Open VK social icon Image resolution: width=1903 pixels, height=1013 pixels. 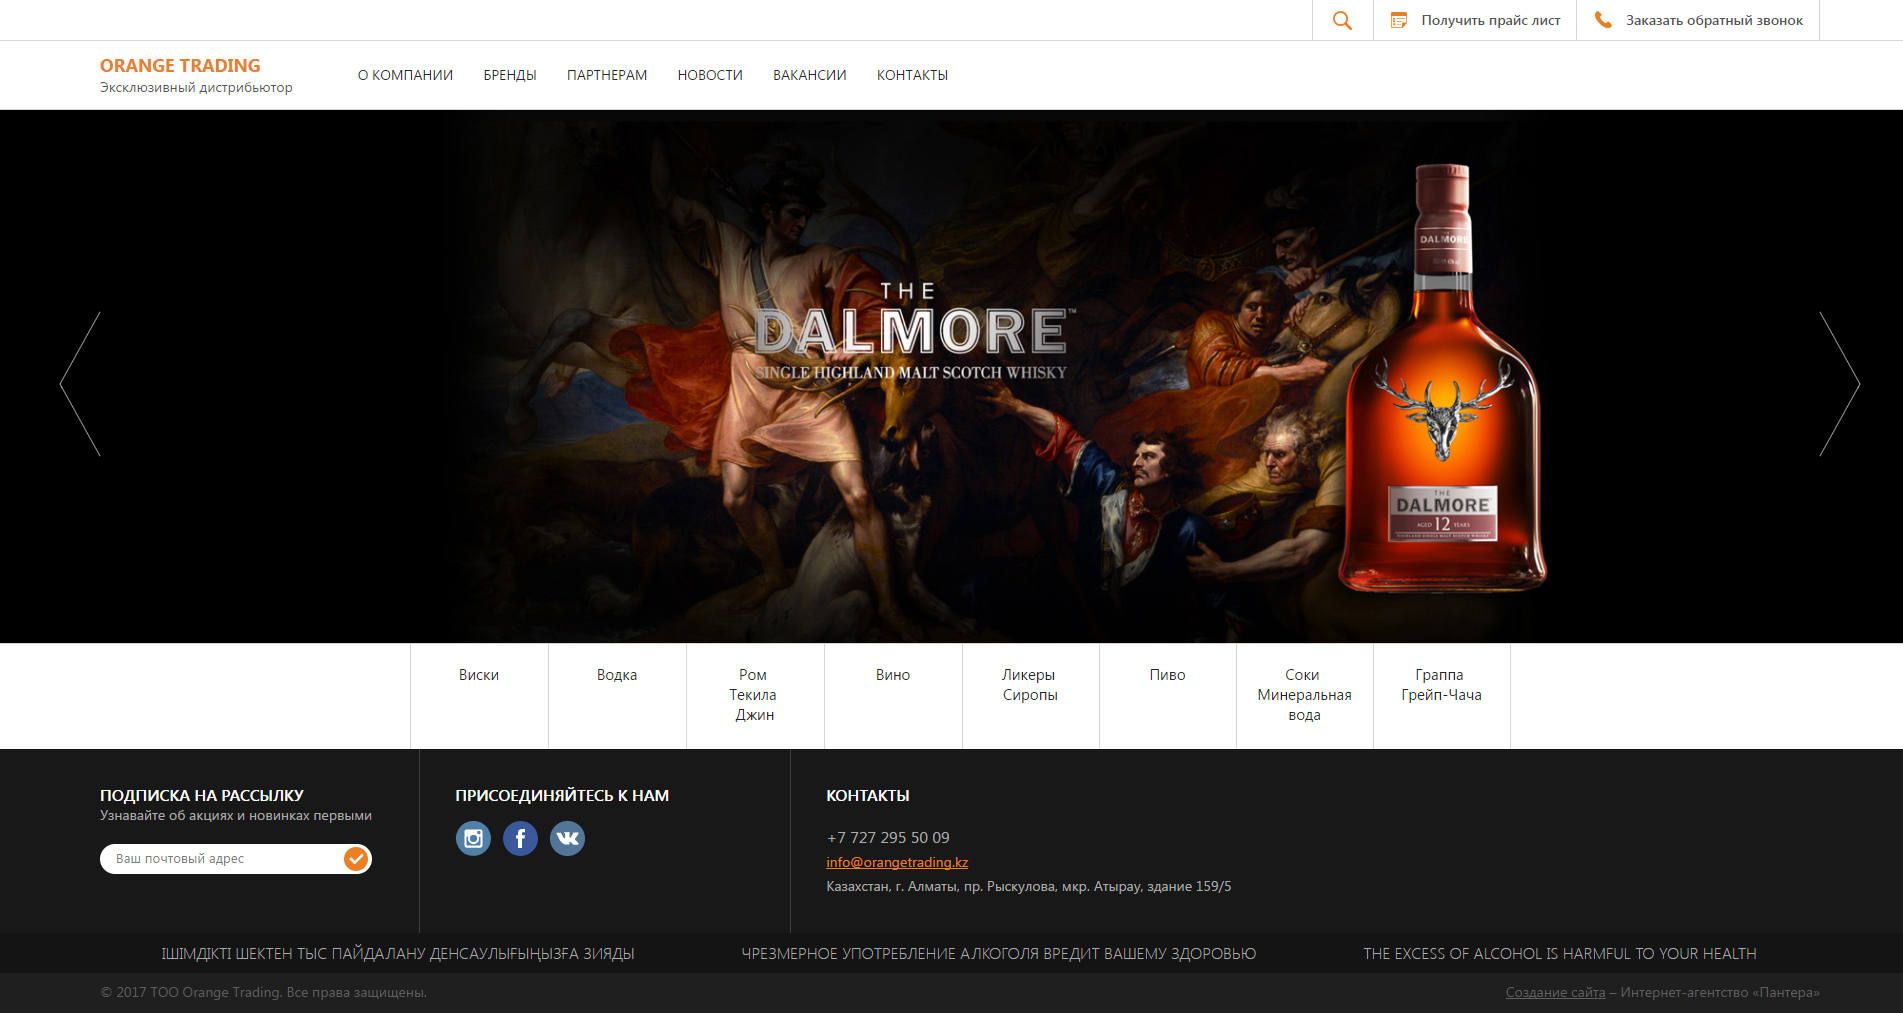coord(567,838)
